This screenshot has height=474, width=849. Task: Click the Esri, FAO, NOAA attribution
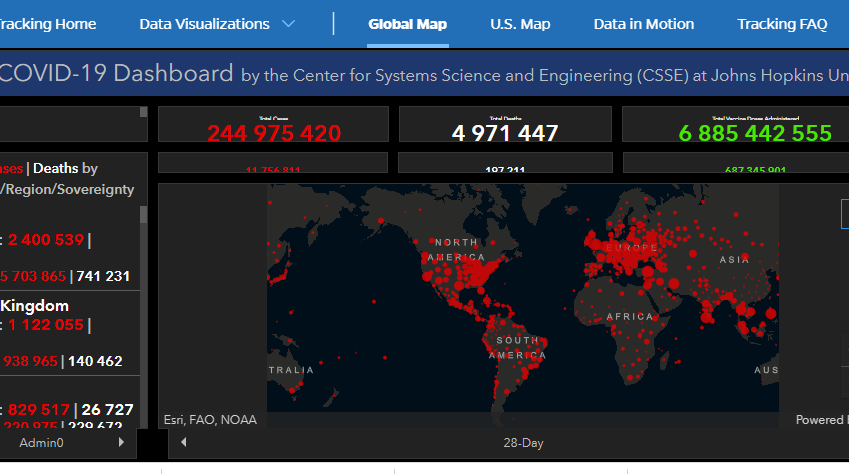[x=210, y=420]
